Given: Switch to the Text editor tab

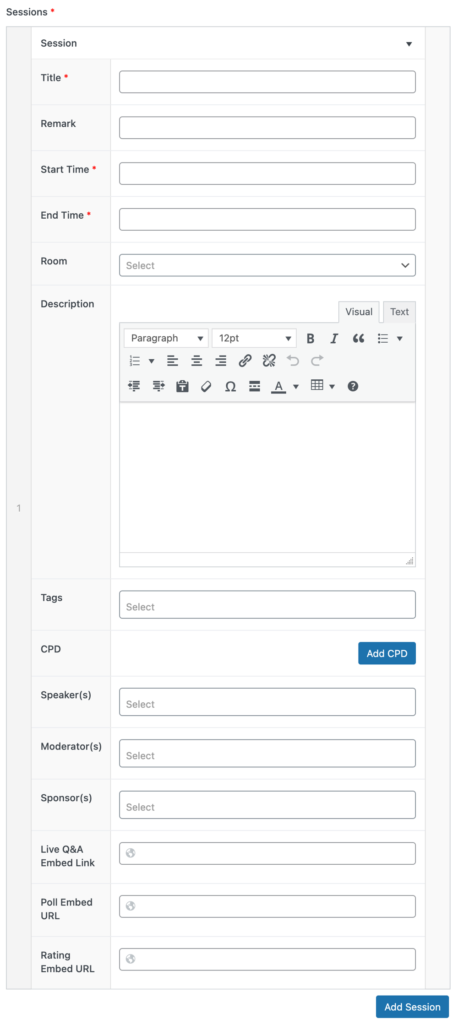Looking at the screenshot, I should [399, 312].
